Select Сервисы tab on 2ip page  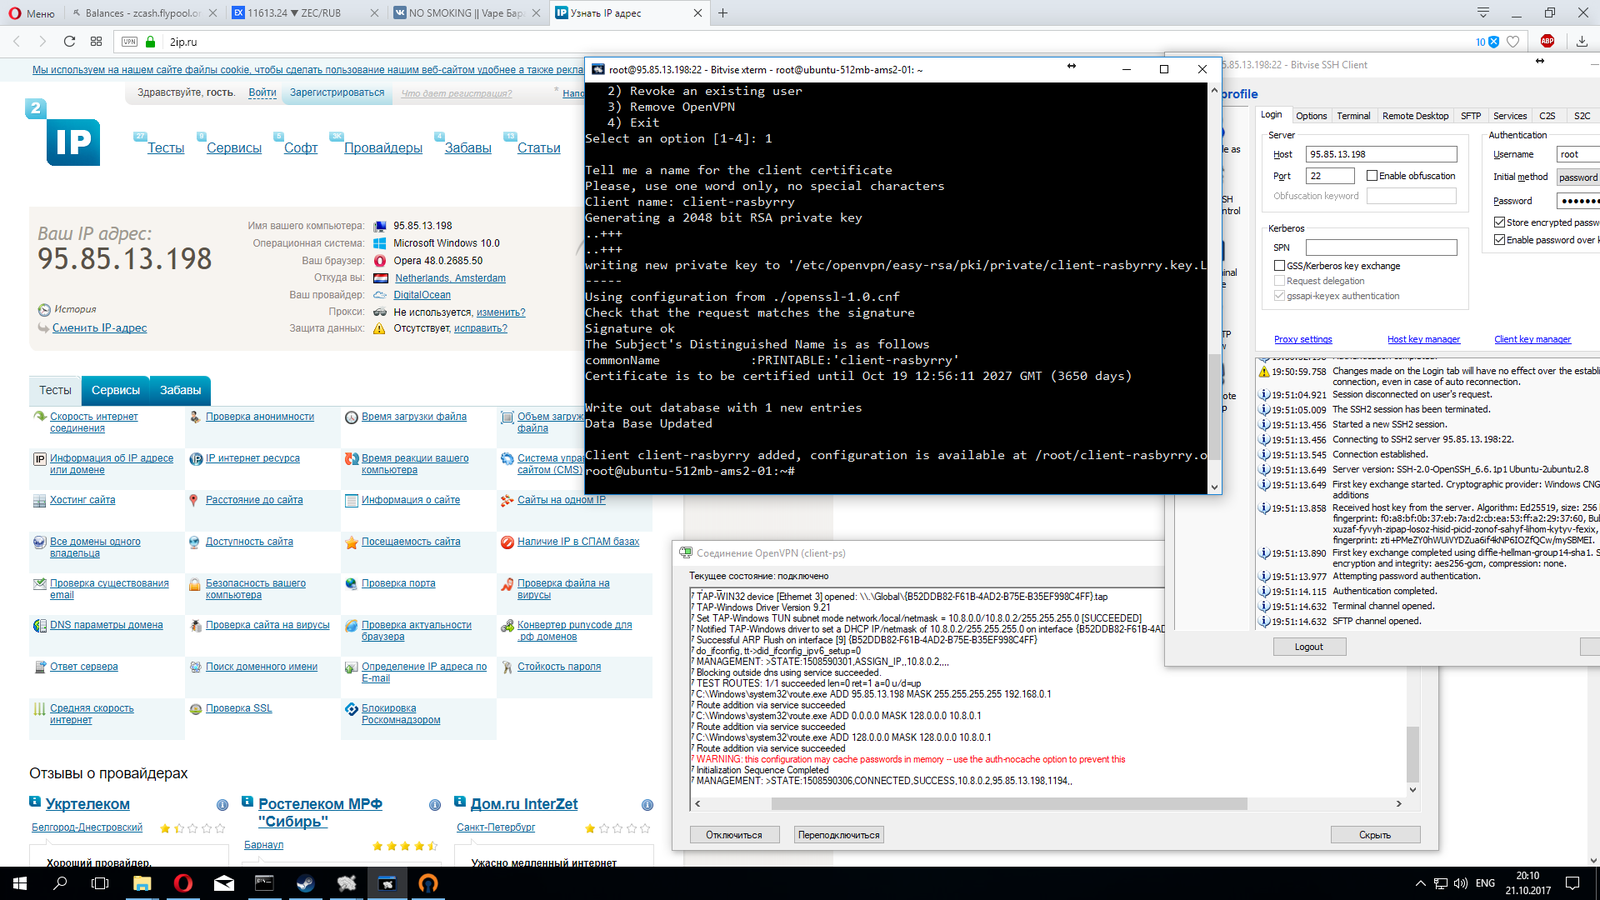click(x=116, y=390)
